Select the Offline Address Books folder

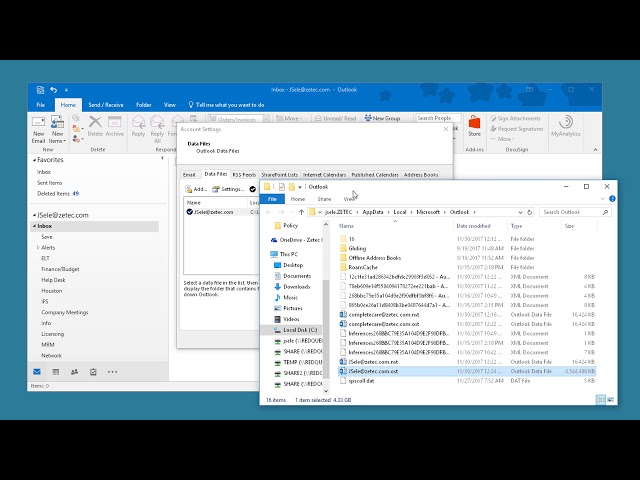pyautogui.click(x=467, y=258)
